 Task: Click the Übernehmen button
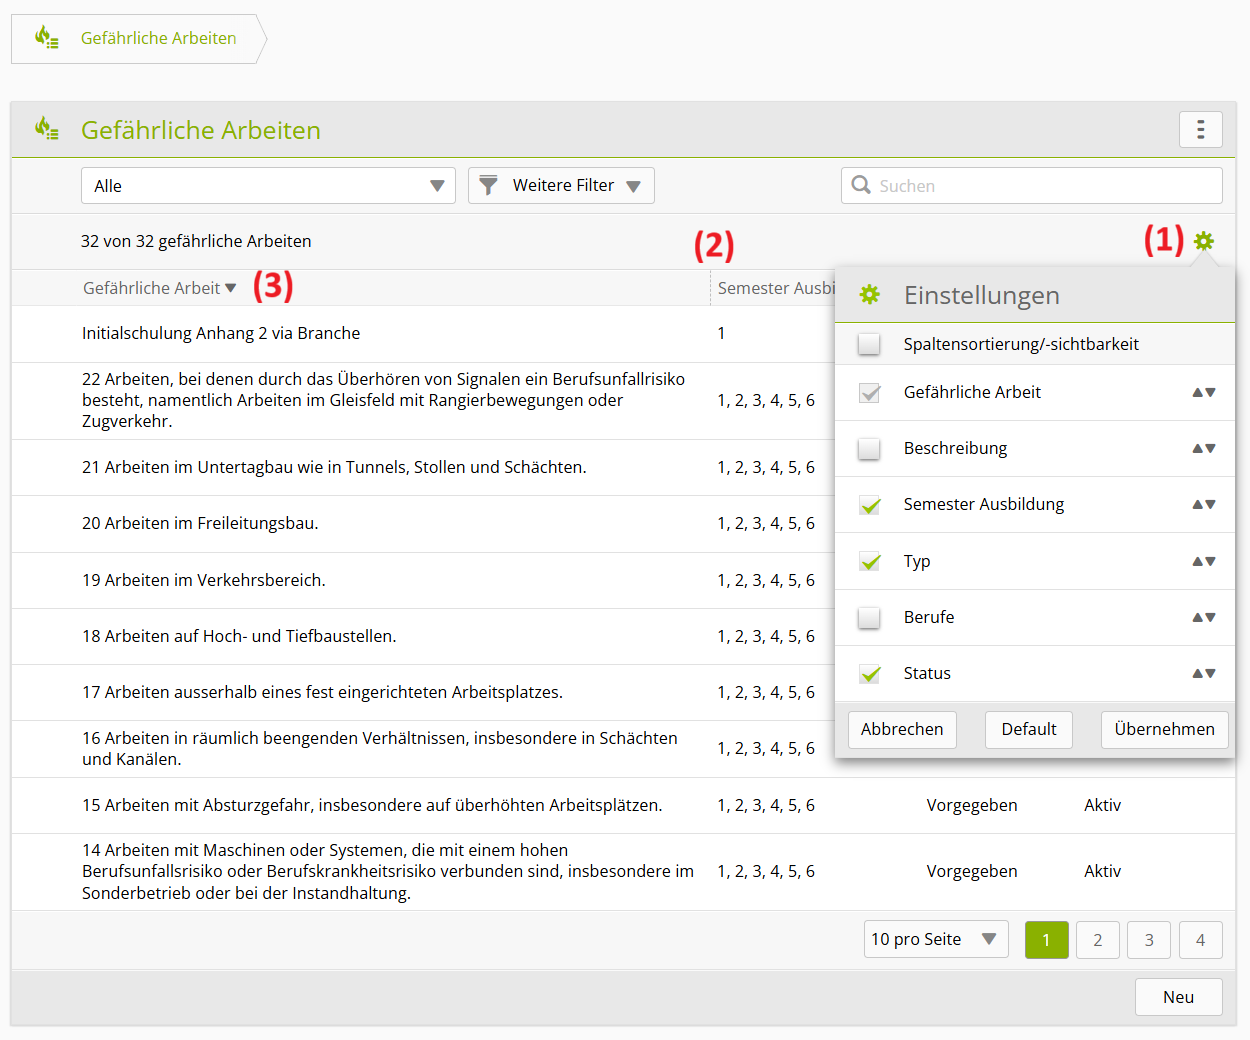tap(1164, 730)
